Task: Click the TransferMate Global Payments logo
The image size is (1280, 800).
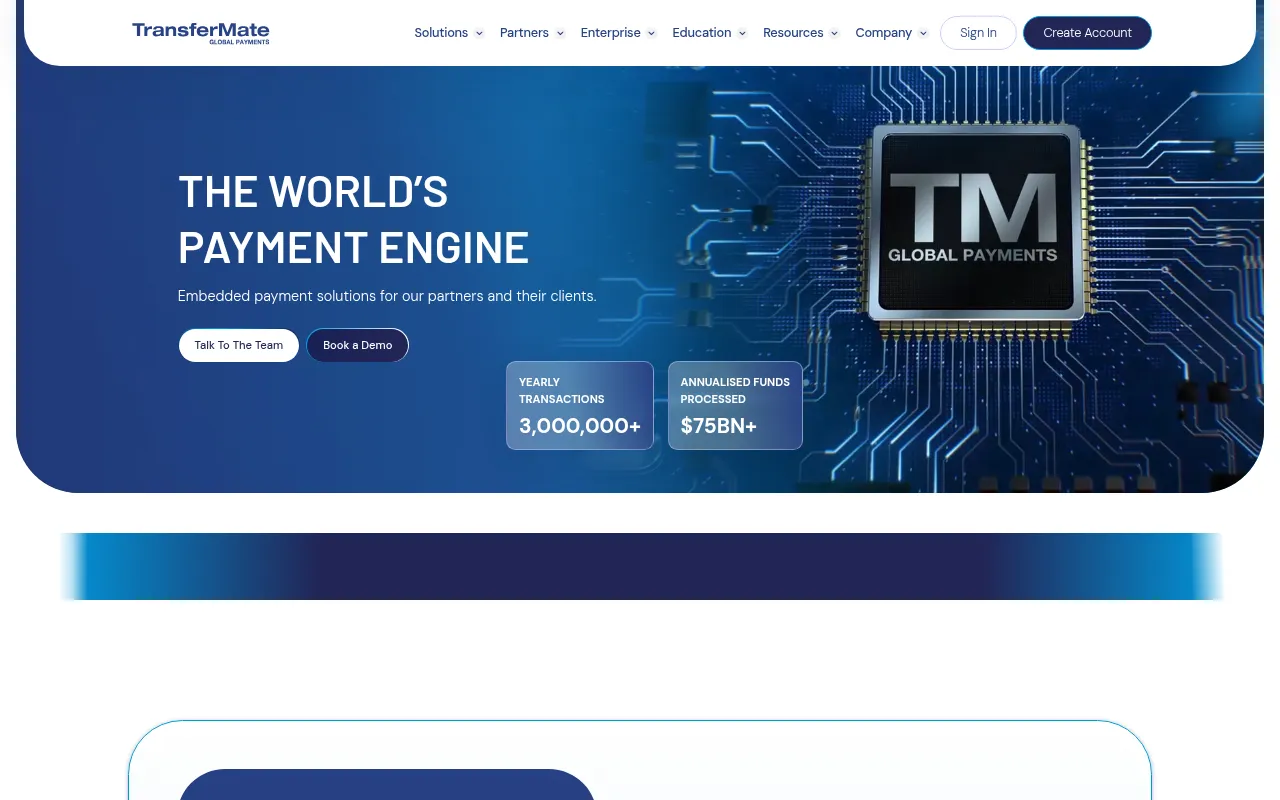Action: tap(201, 33)
